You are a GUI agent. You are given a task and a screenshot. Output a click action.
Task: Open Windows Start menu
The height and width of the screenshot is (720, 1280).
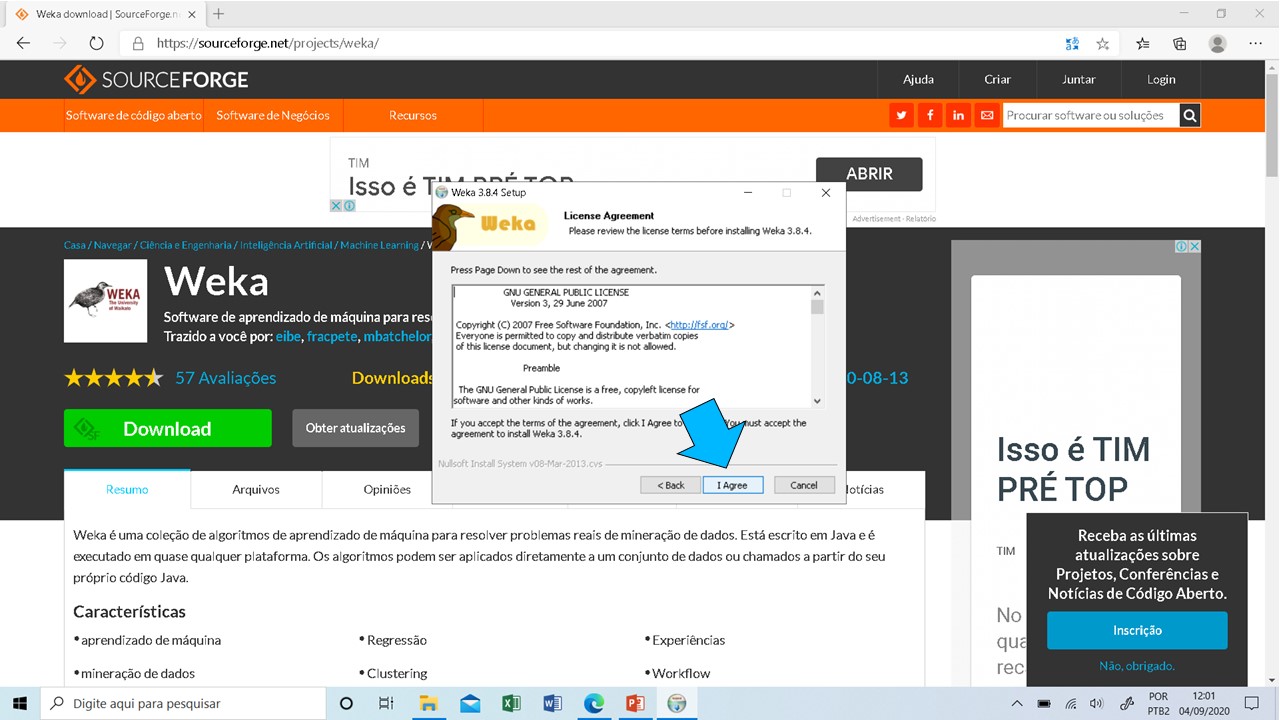coord(20,703)
